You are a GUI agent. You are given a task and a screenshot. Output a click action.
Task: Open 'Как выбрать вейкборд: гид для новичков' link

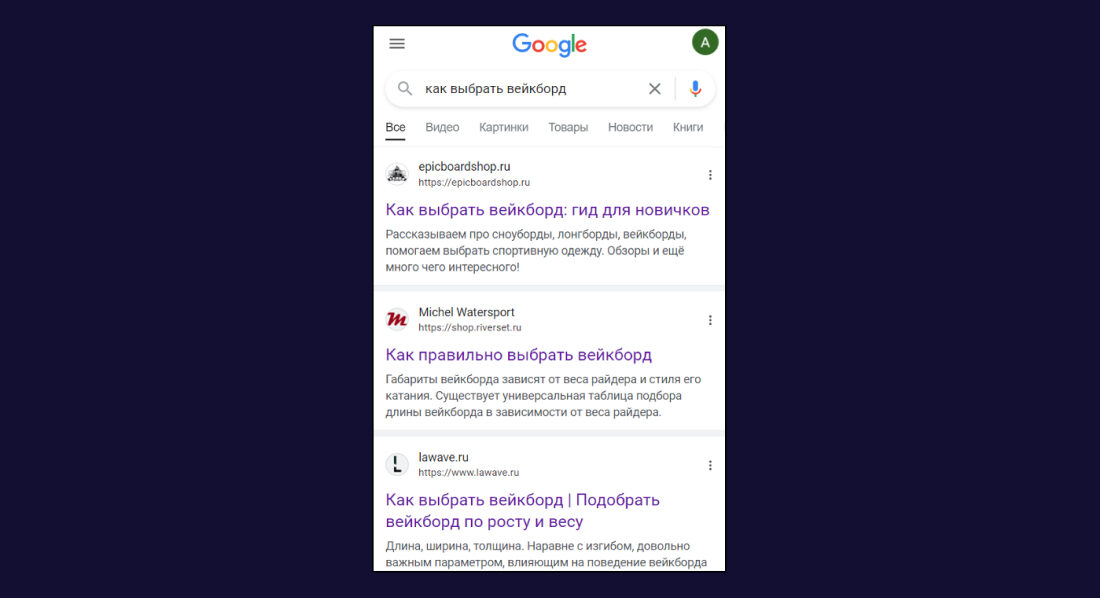coord(547,210)
